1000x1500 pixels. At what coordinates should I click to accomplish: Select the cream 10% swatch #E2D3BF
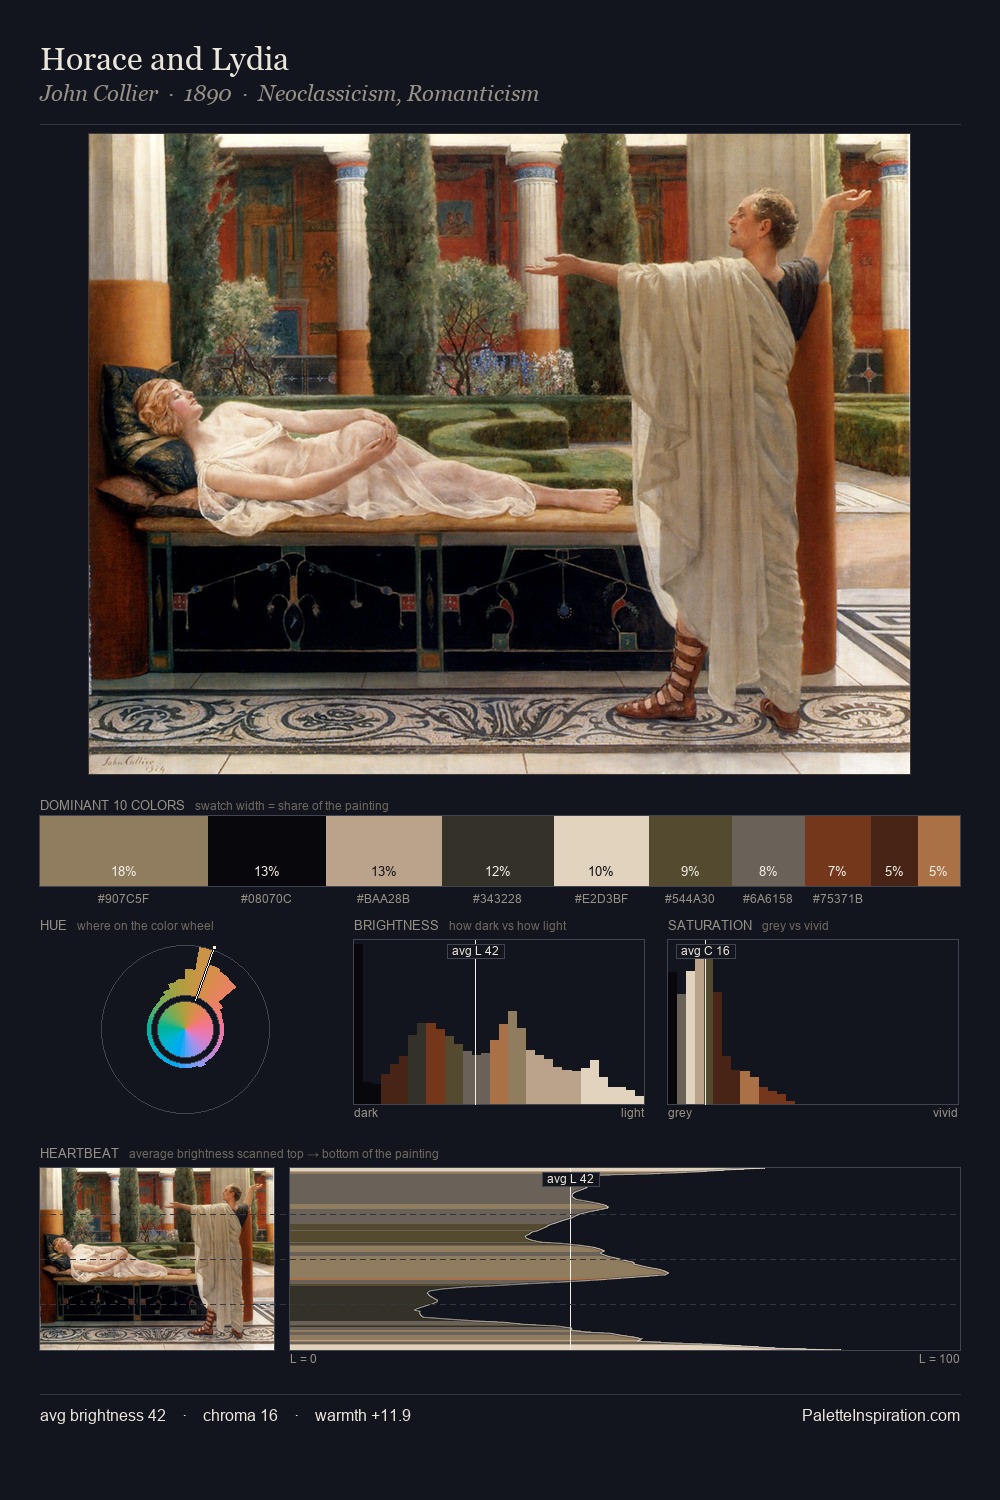(601, 851)
